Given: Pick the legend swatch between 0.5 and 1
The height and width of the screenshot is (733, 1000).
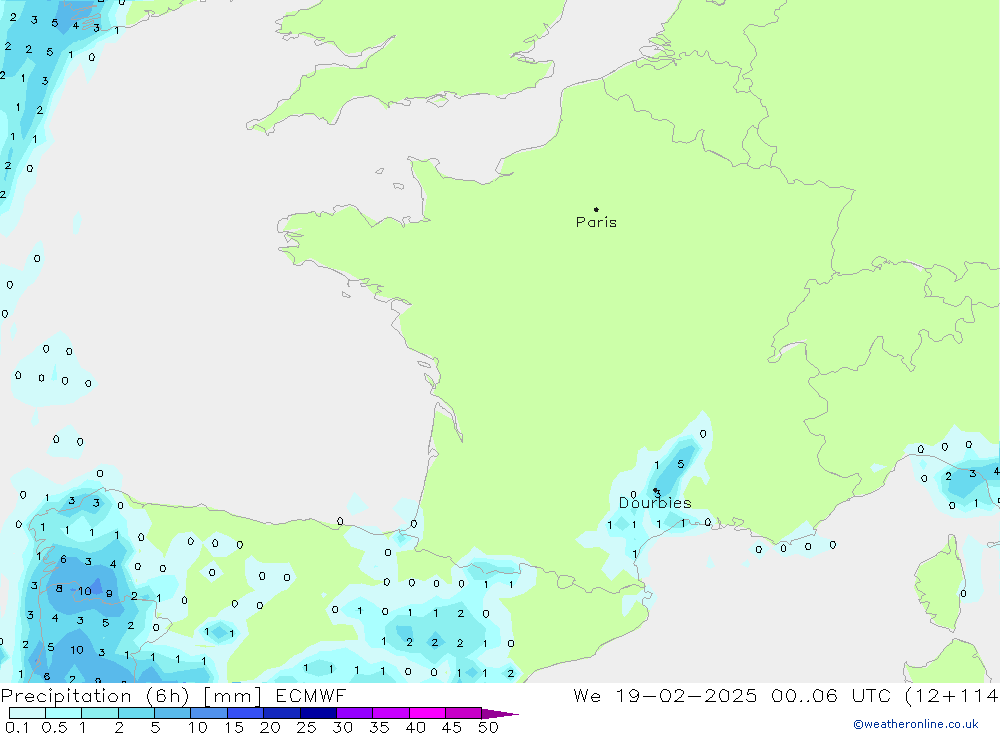Looking at the screenshot, I should pos(64,713).
